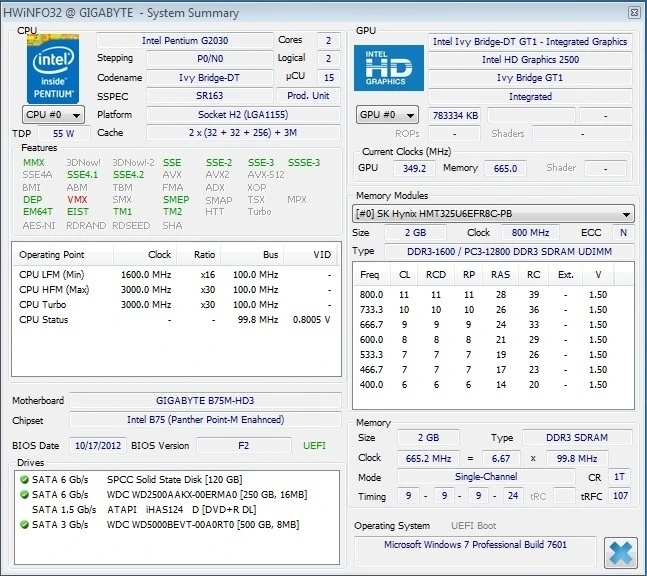Screen dimensions: 647x576
Task: Select the ATAPI iHAS124 DVD drive entry
Action: [177, 510]
